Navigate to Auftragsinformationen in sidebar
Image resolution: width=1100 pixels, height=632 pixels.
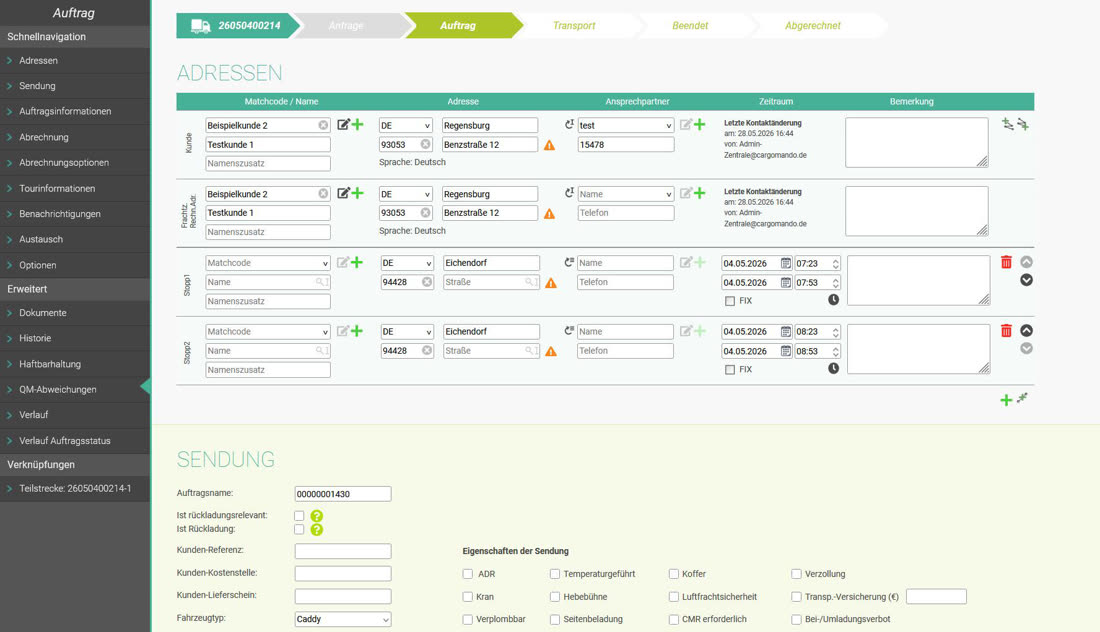tap(75, 112)
